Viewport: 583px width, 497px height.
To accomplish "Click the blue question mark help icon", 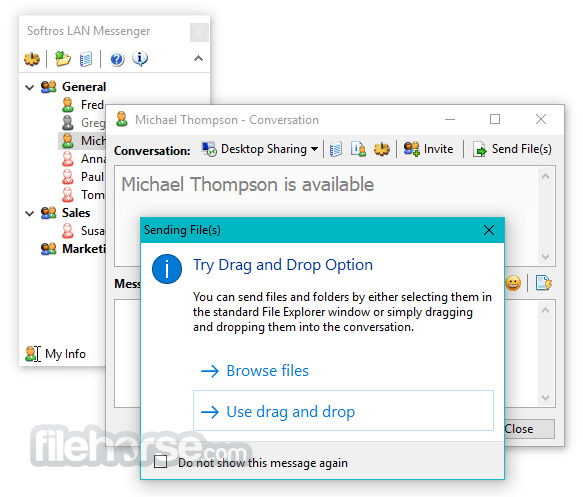I will [x=117, y=59].
